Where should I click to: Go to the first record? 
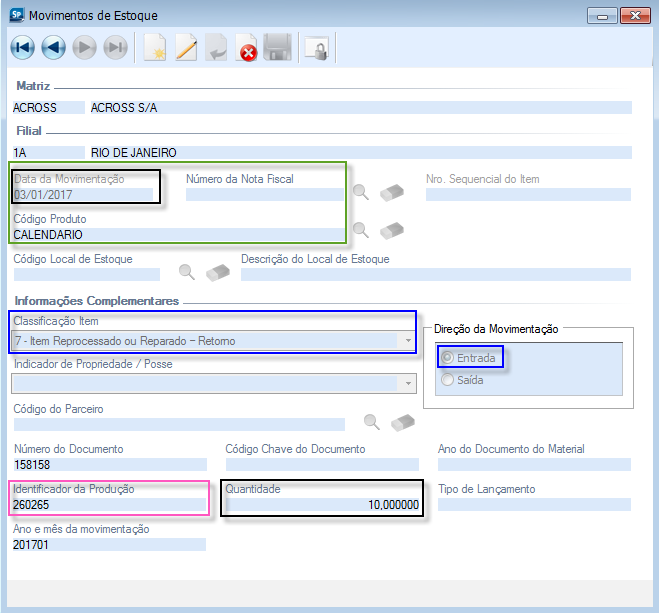[x=22, y=47]
